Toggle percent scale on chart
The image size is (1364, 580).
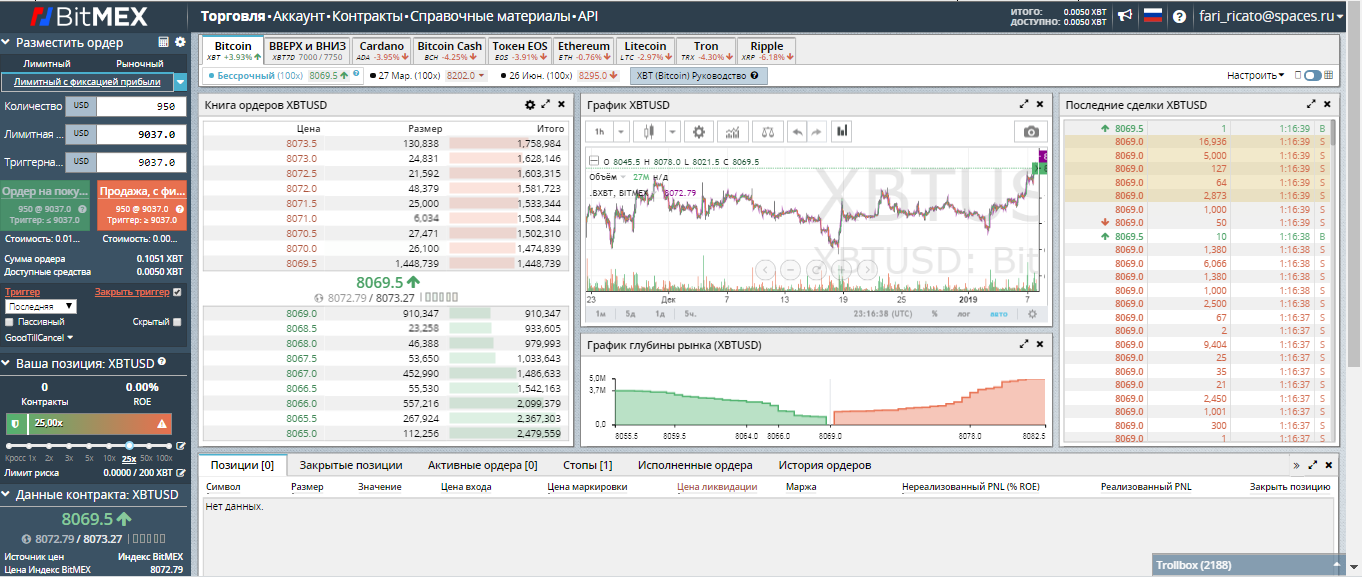click(x=935, y=314)
